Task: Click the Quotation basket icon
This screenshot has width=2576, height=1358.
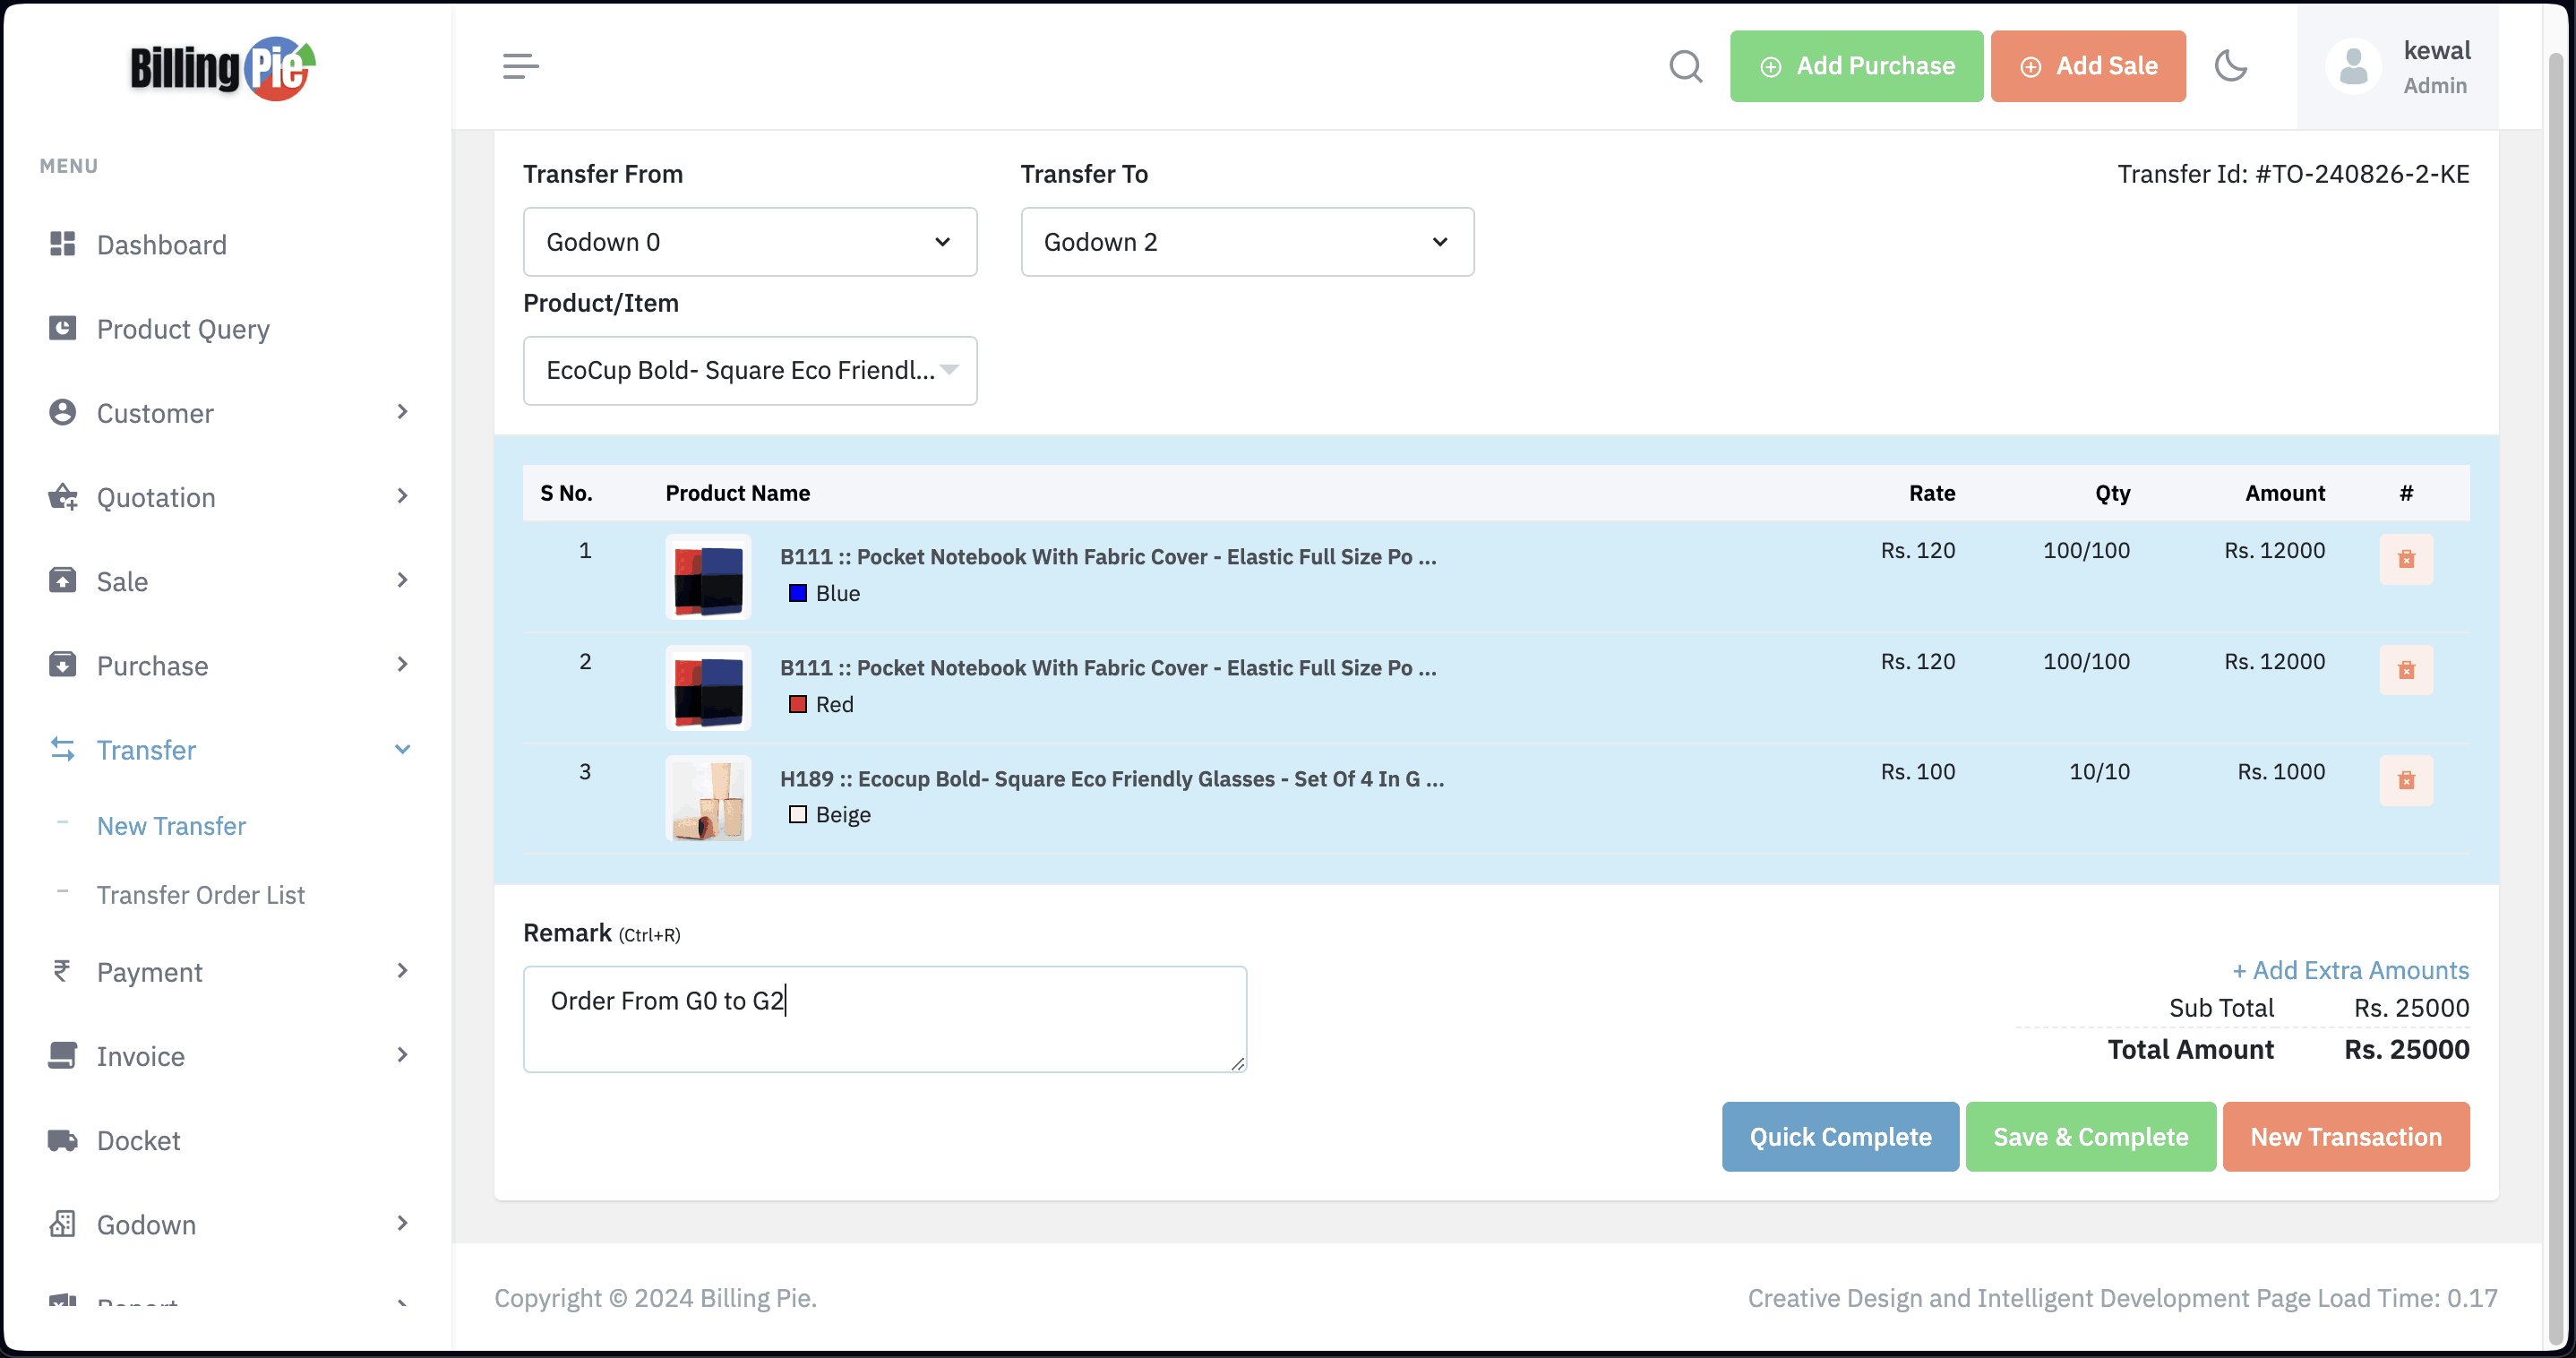Action: coord(62,497)
